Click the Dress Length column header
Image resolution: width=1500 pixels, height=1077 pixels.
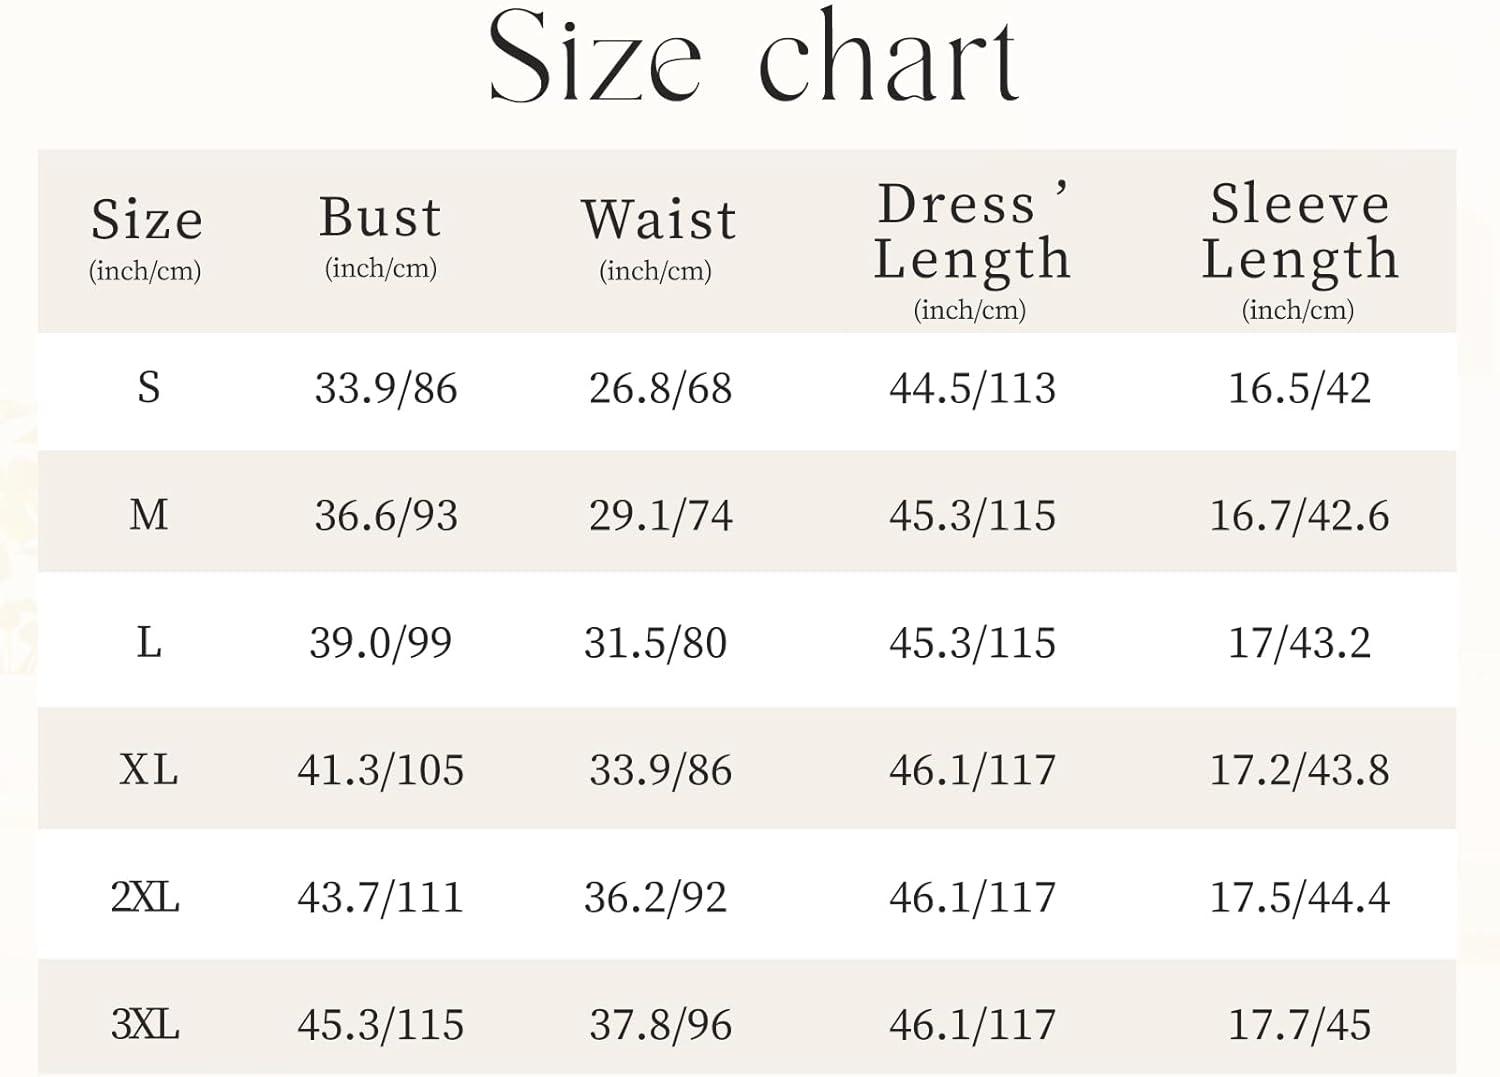(x=971, y=232)
